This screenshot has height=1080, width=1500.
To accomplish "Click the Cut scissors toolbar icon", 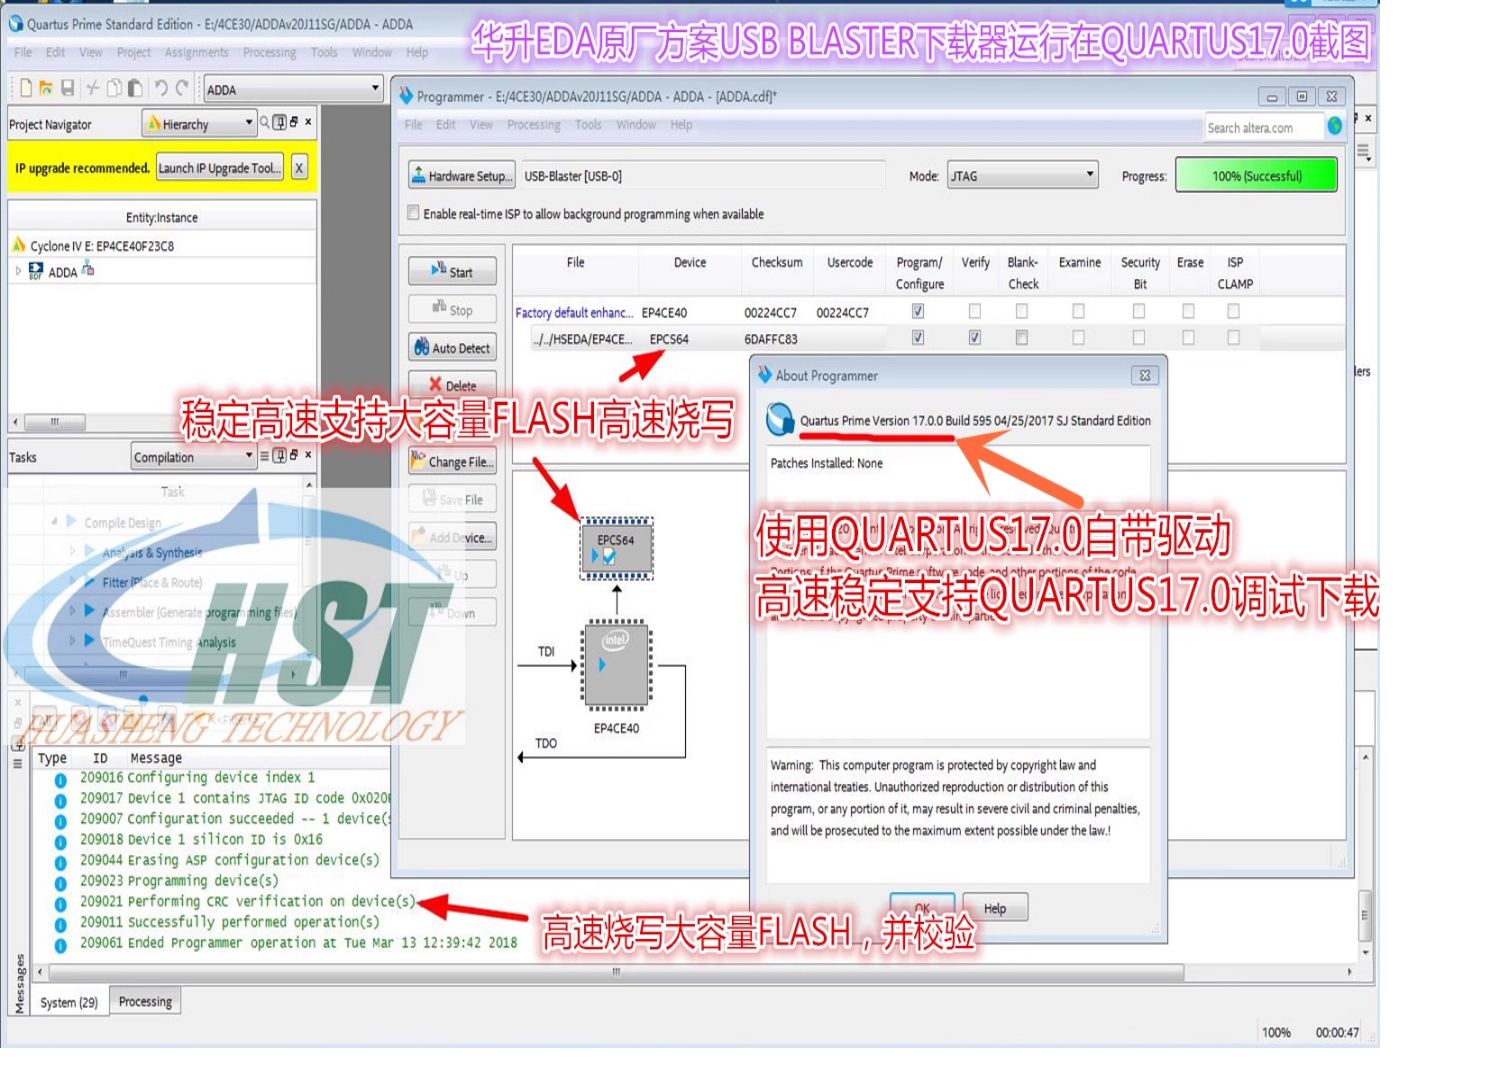I will pyautogui.click(x=93, y=88).
